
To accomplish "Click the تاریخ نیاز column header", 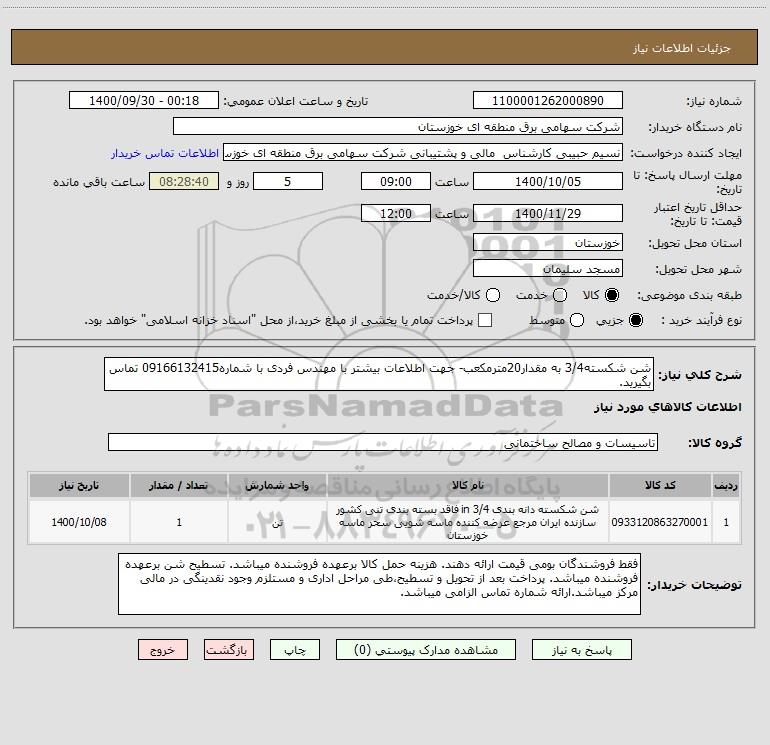I will pos(79,486).
